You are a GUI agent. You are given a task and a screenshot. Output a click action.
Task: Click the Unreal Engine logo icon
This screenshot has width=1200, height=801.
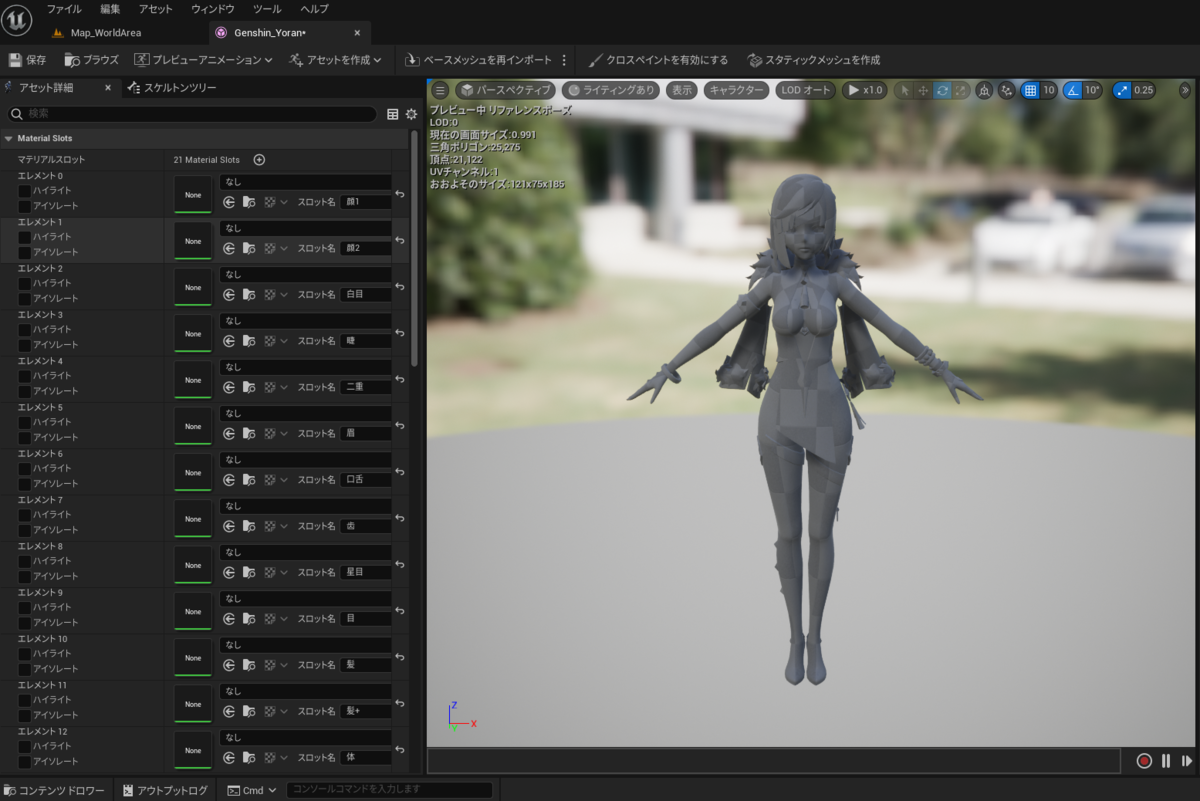17,20
